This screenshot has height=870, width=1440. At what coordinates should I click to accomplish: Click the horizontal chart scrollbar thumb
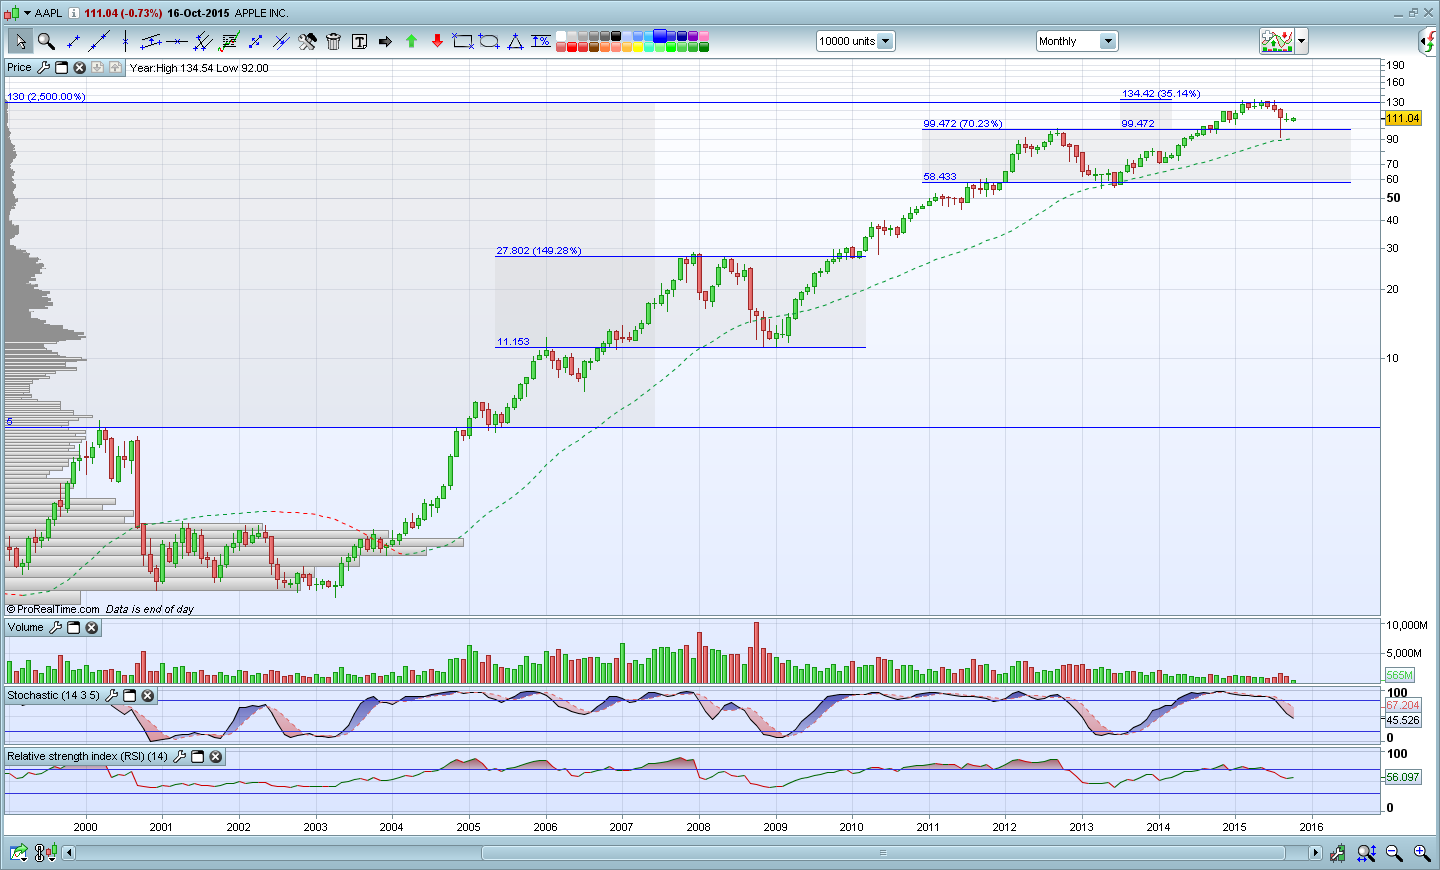(883, 853)
